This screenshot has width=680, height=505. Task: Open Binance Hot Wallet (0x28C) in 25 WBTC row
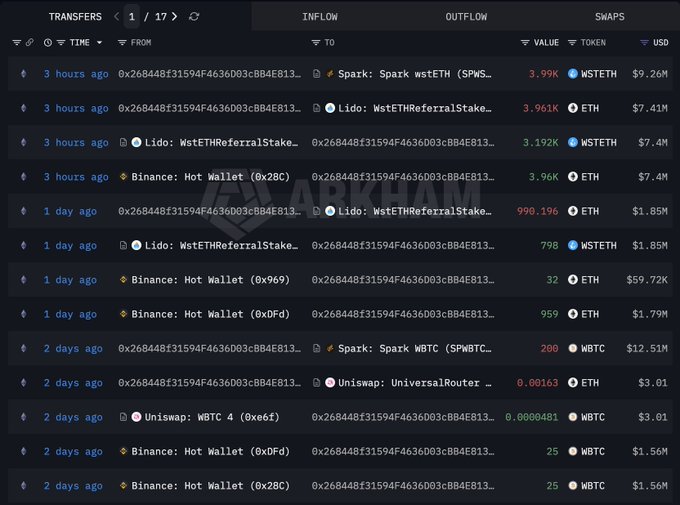[x=210, y=485]
